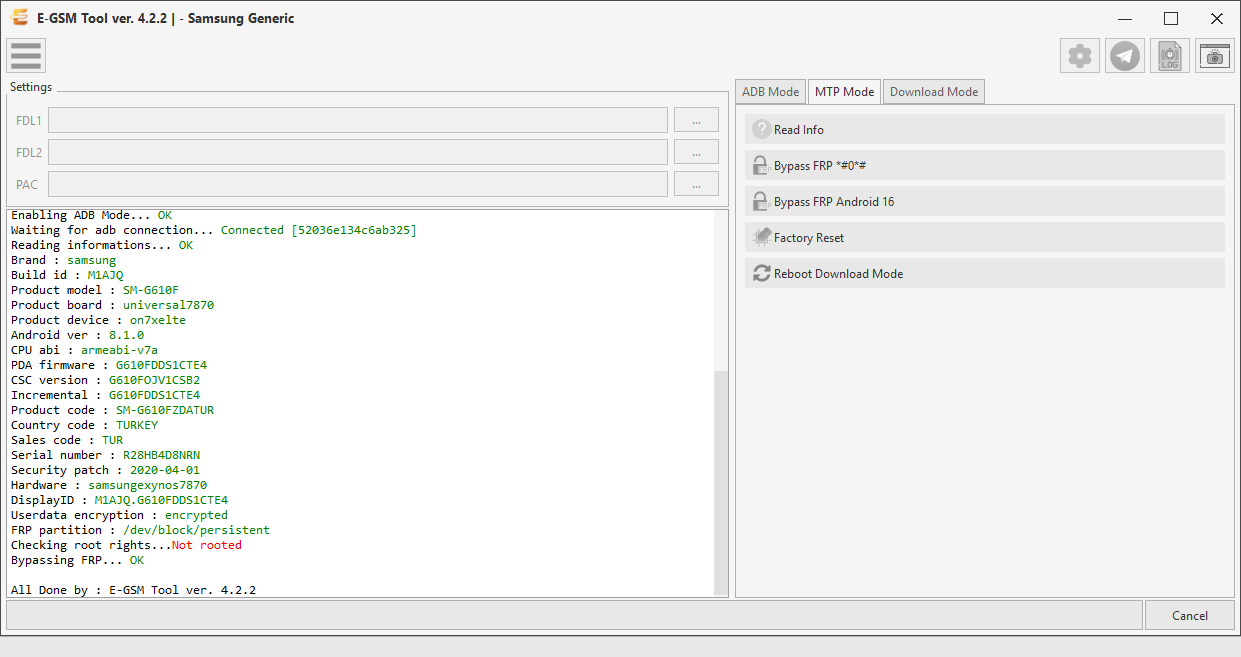Click the 'universal7870' product board value
1241x657 pixels.
(168, 305)
